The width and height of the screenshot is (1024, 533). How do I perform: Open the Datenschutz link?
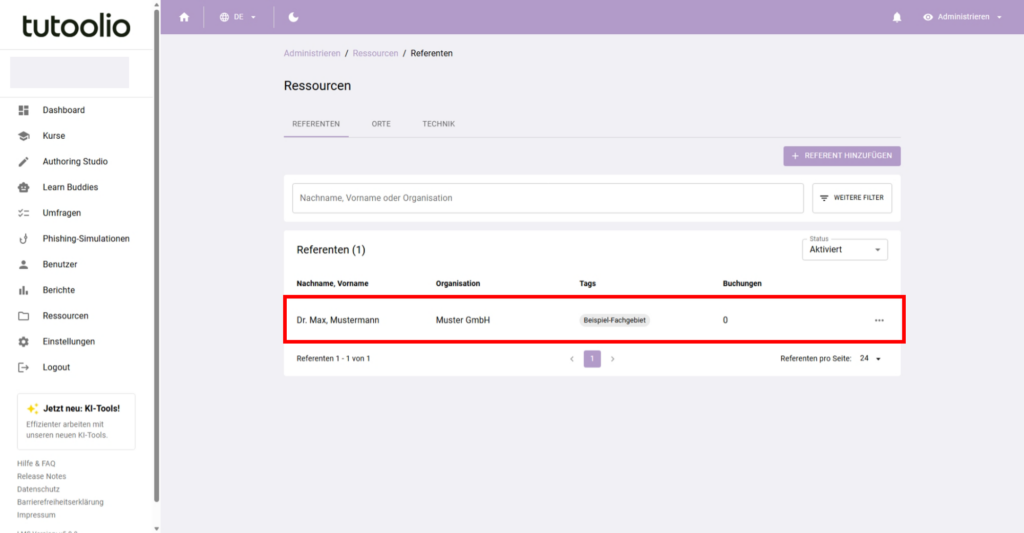38,489
